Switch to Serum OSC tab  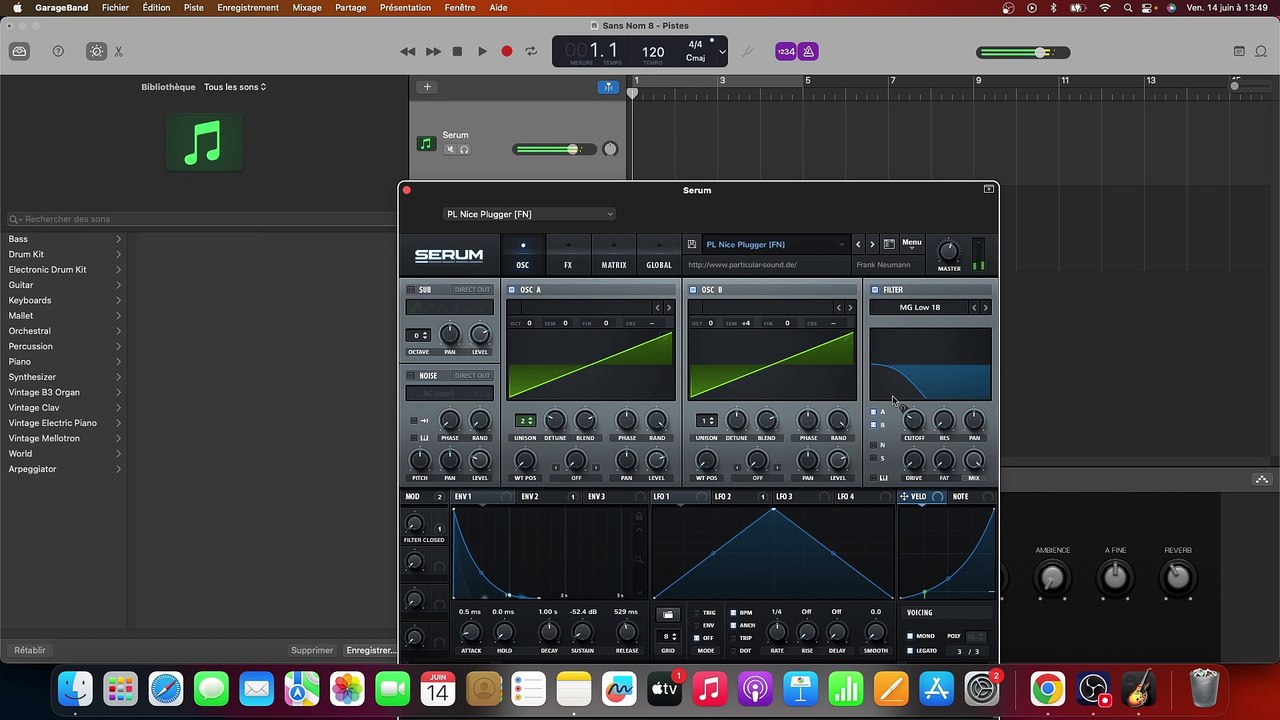(x=522, y=254)
